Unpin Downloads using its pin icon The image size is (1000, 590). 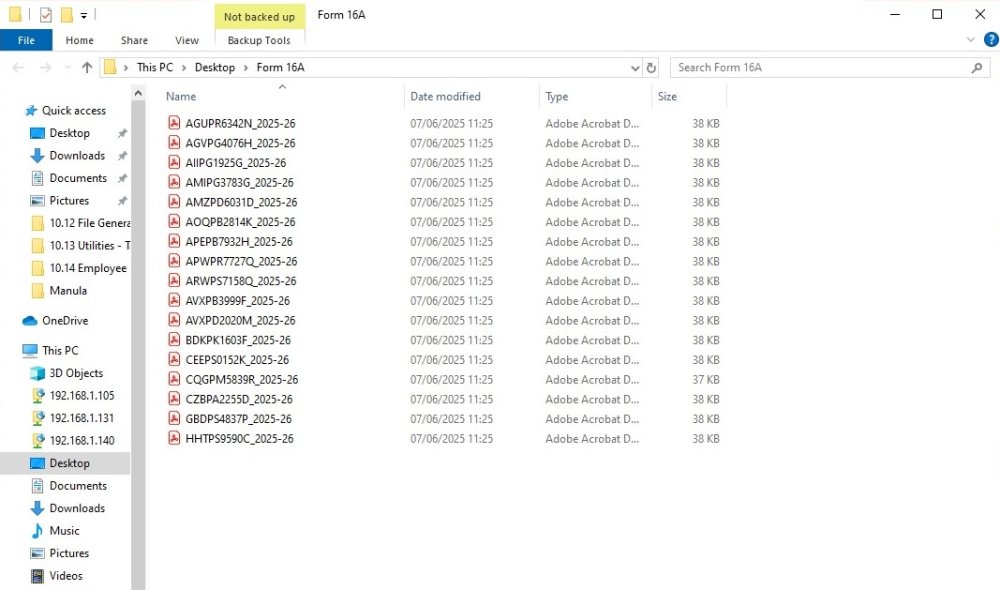pos(122,156)
